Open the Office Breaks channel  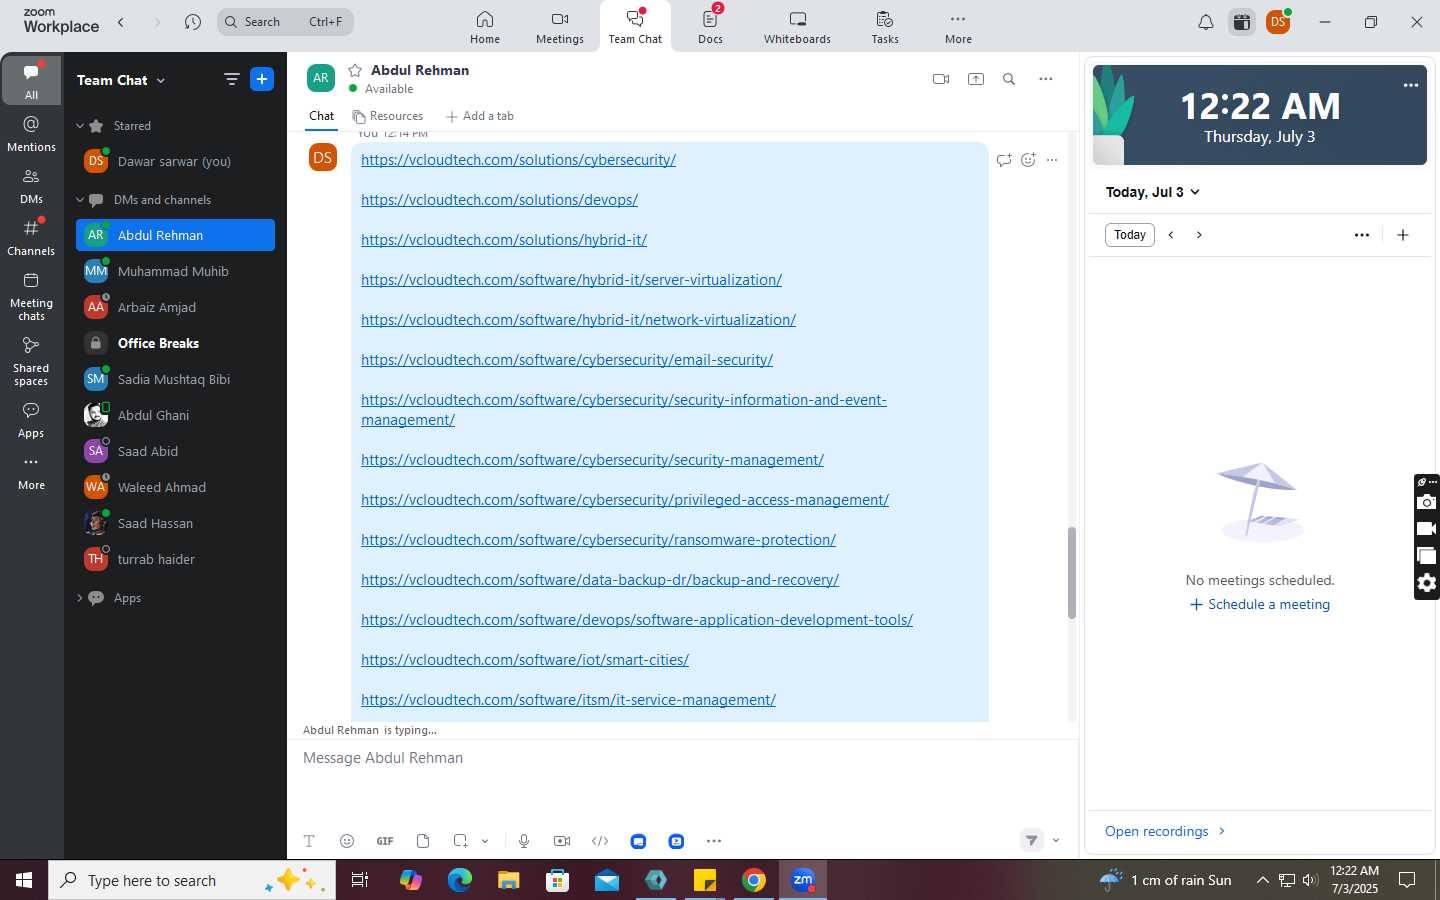point(175,343)
